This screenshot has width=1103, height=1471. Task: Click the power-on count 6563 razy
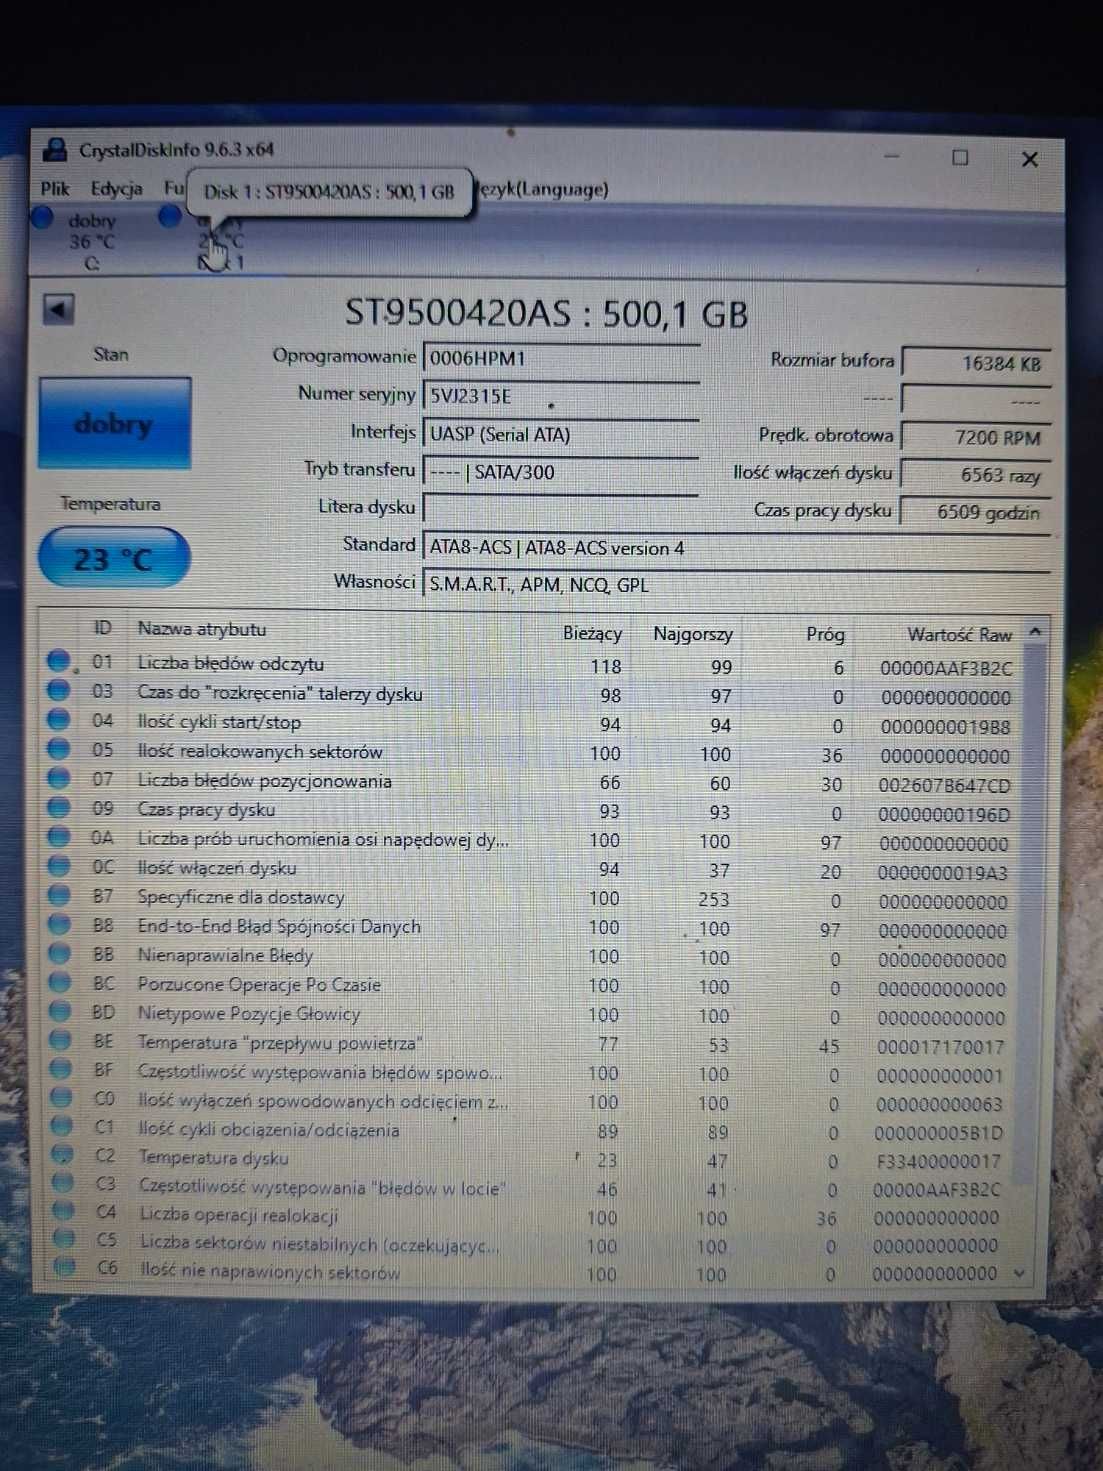click(975, 475)
